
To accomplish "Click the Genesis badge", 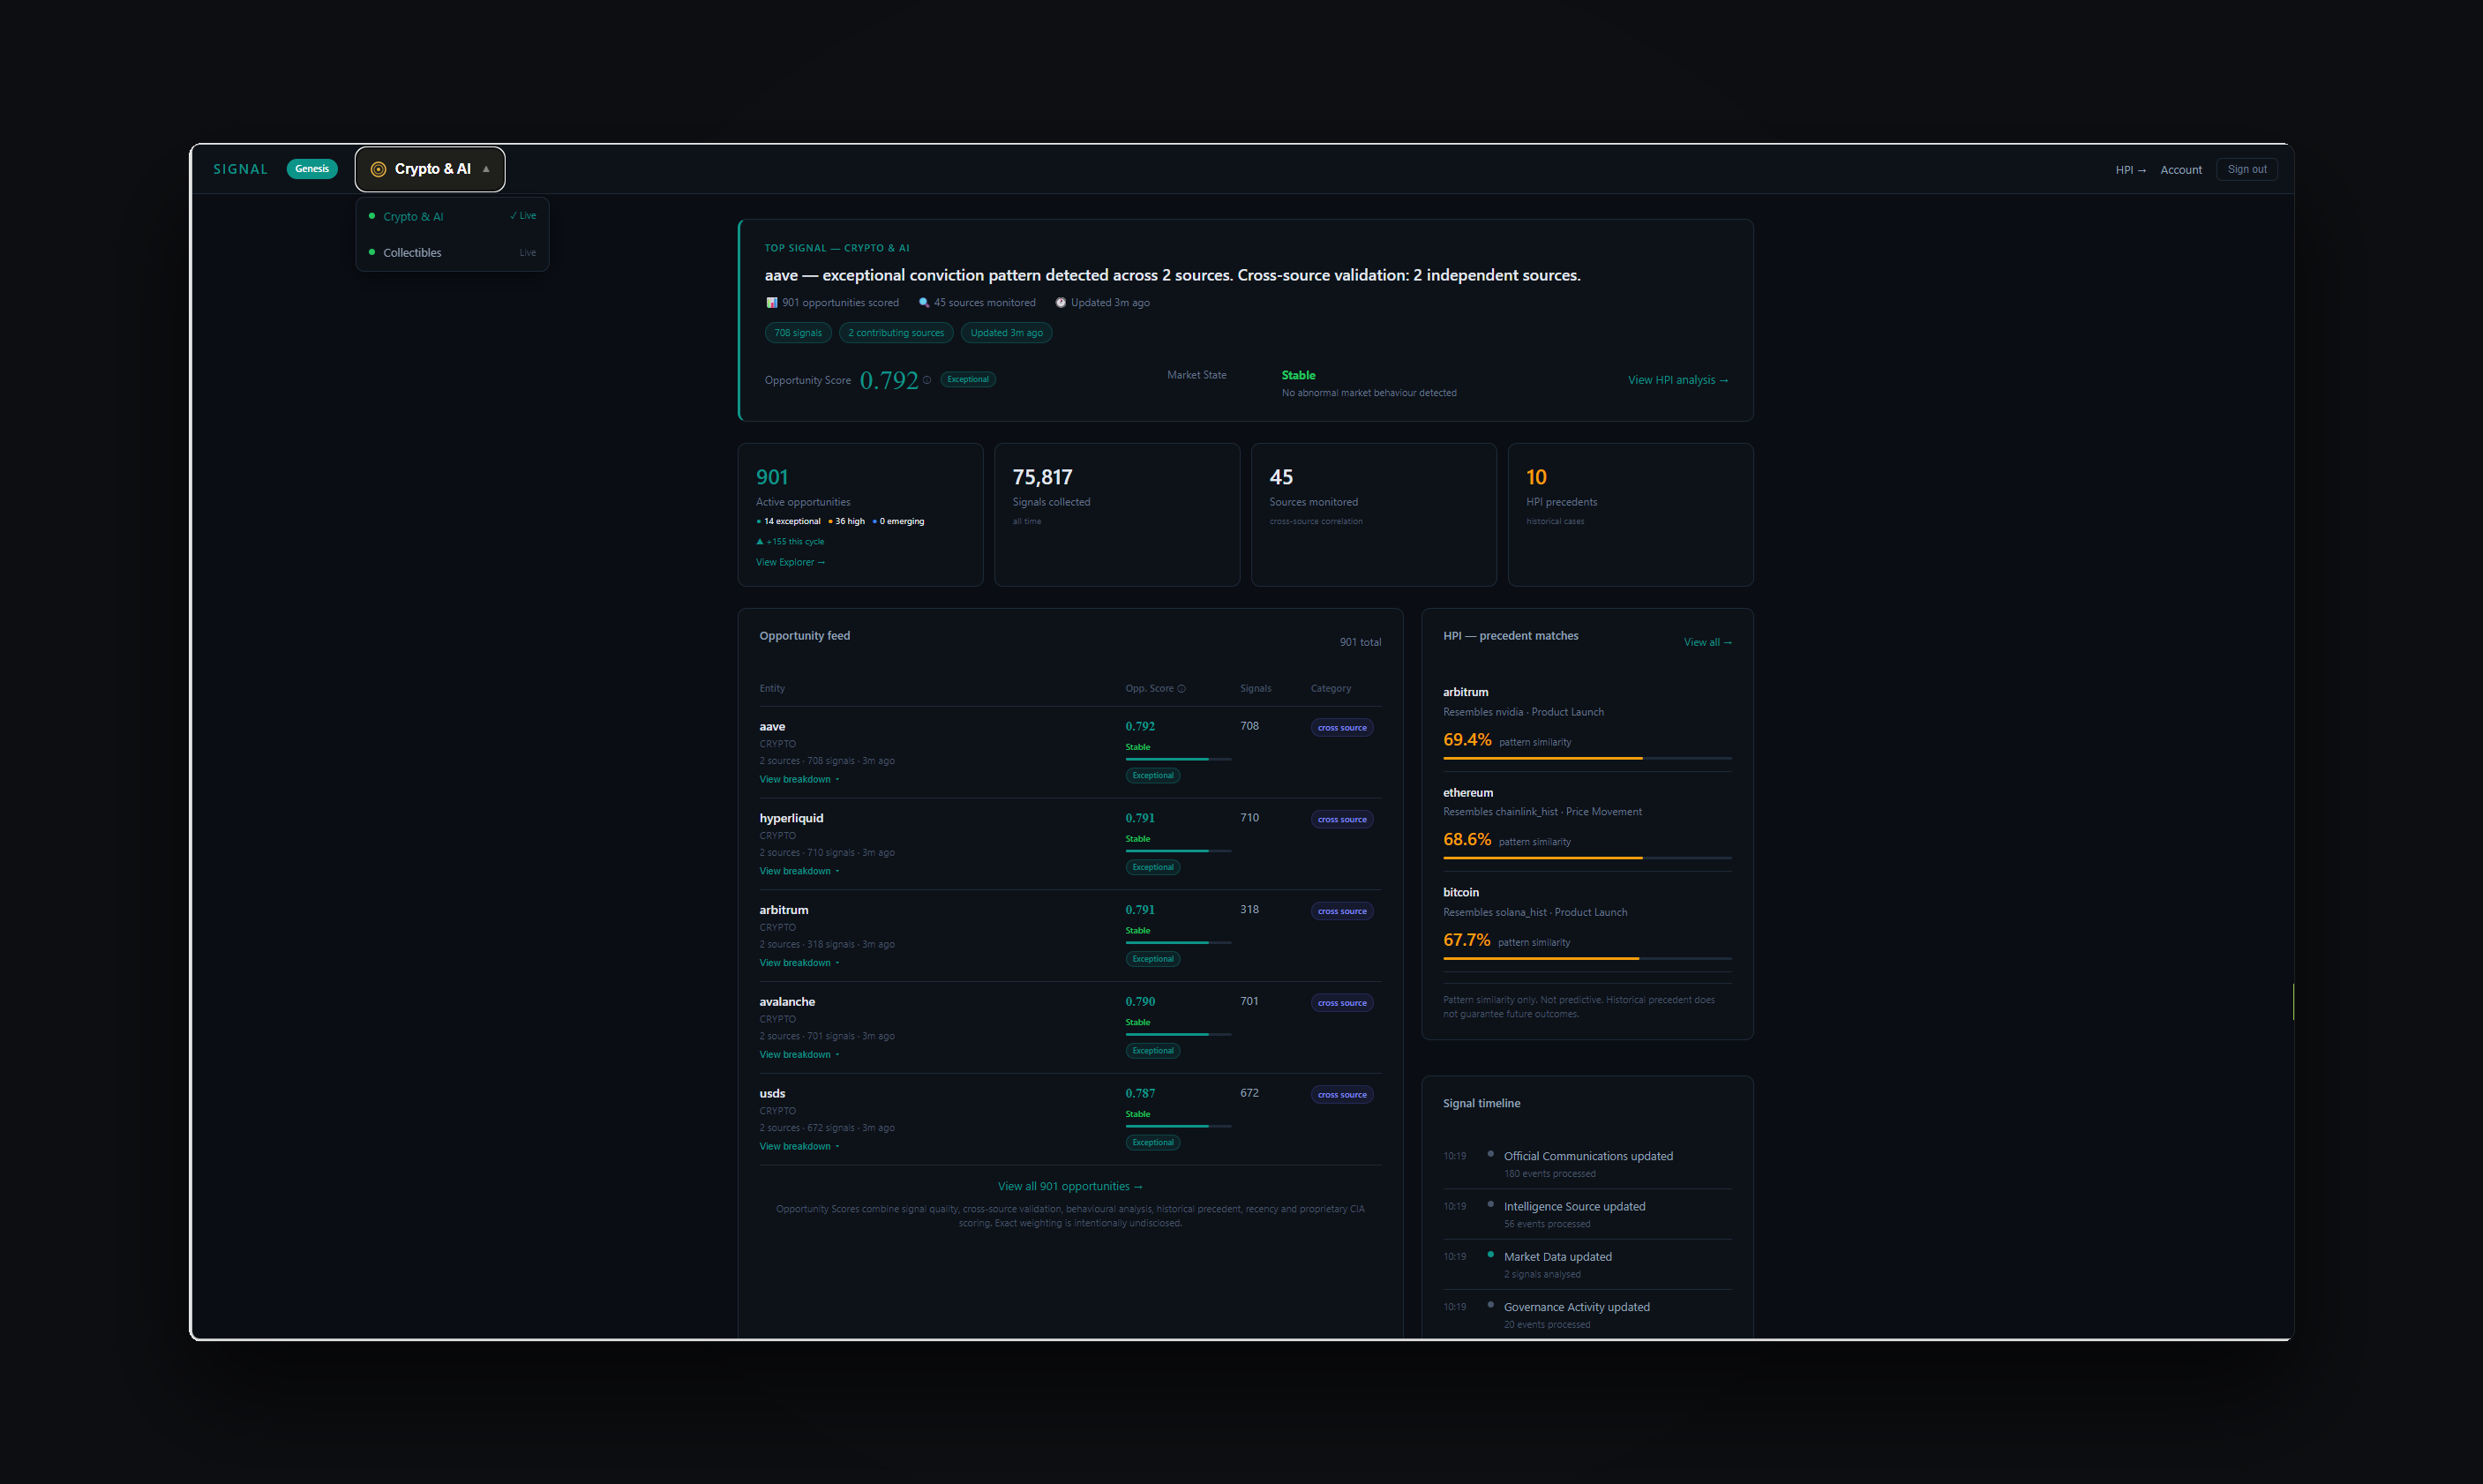I will coord(312,169).
